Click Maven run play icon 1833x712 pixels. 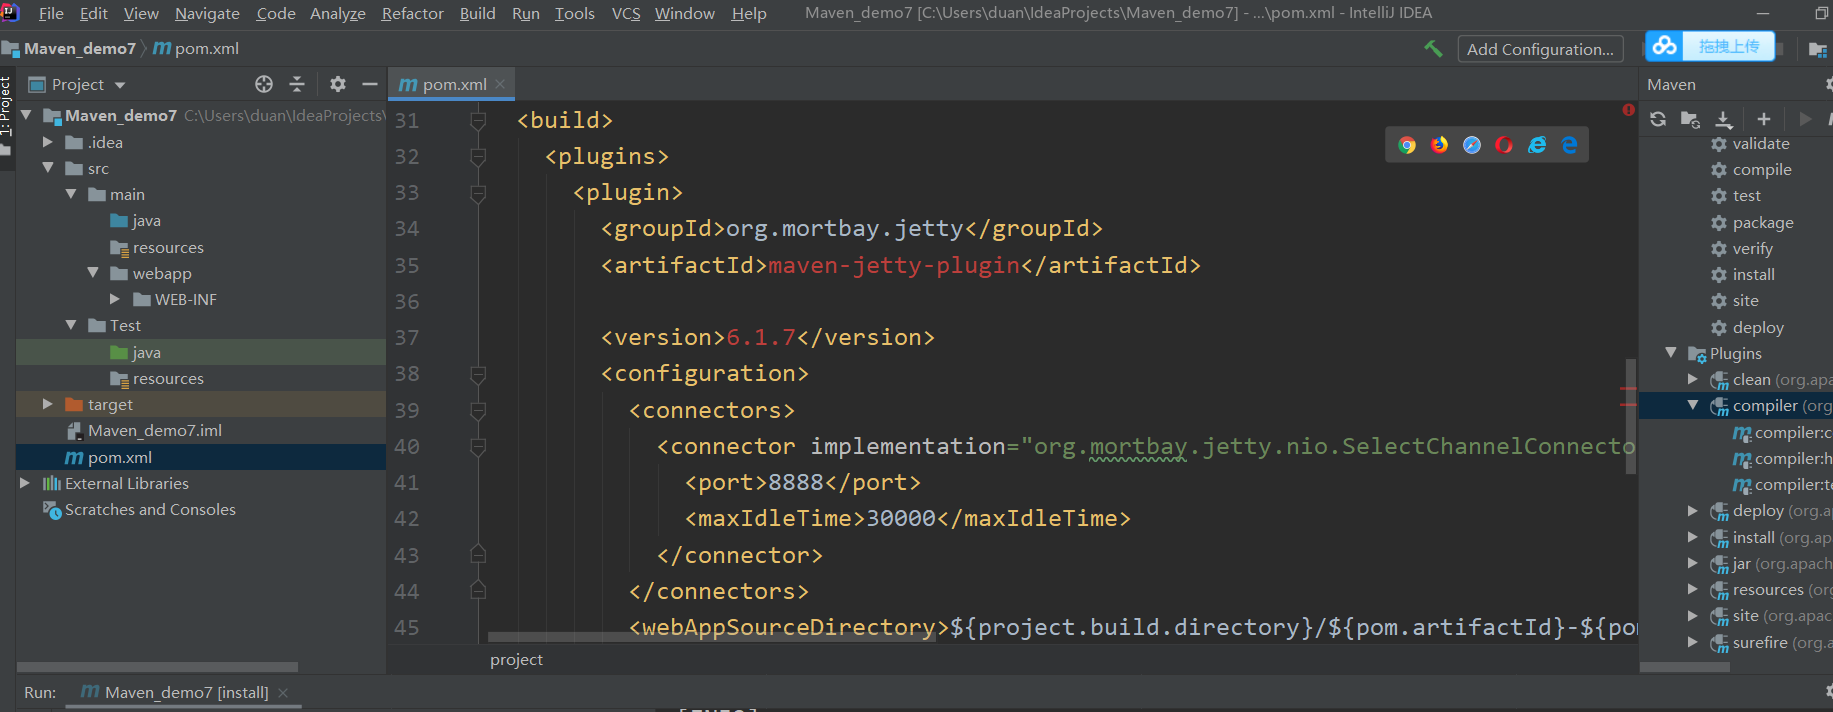[1805, 119]
